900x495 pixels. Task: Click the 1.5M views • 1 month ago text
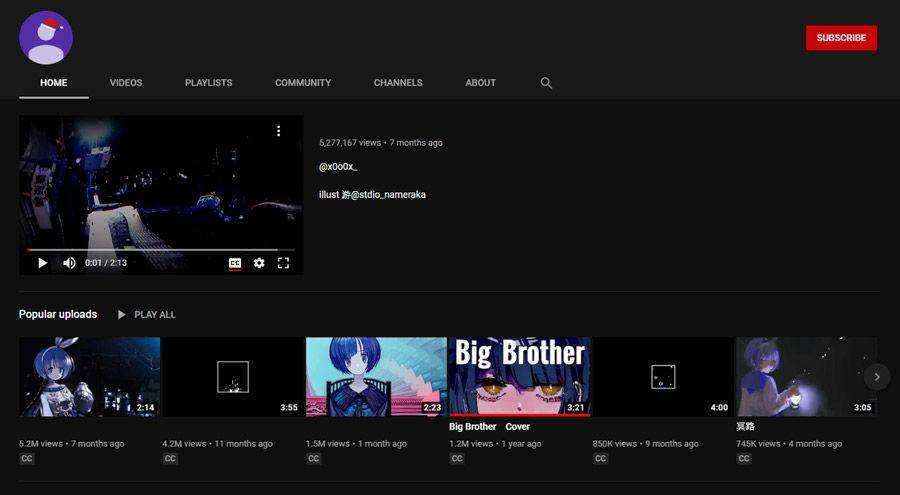(x=356, y=444)
